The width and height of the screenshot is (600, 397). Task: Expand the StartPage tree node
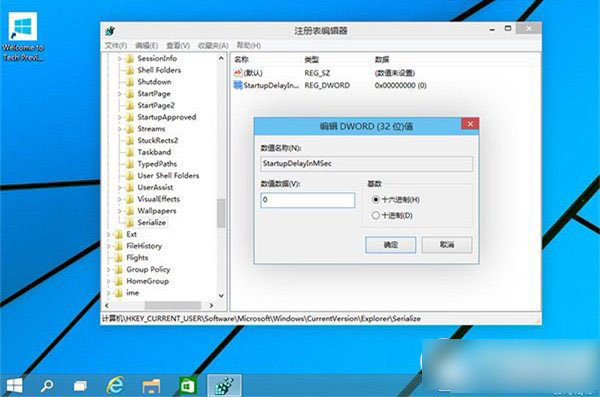[x=119, y=94]
